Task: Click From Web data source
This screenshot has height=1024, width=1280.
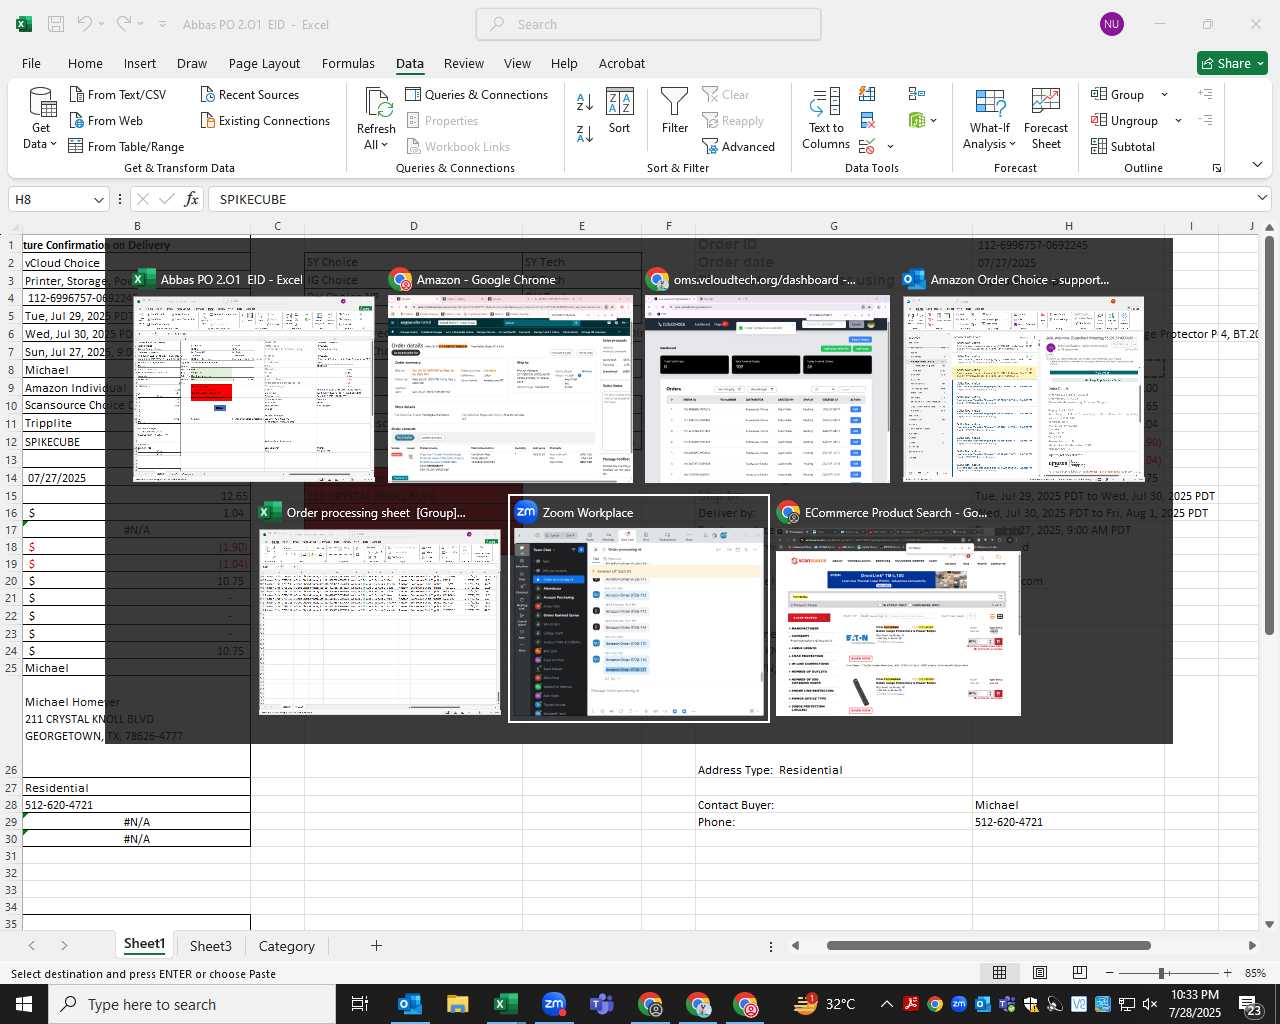Action: tap(107, 120)
